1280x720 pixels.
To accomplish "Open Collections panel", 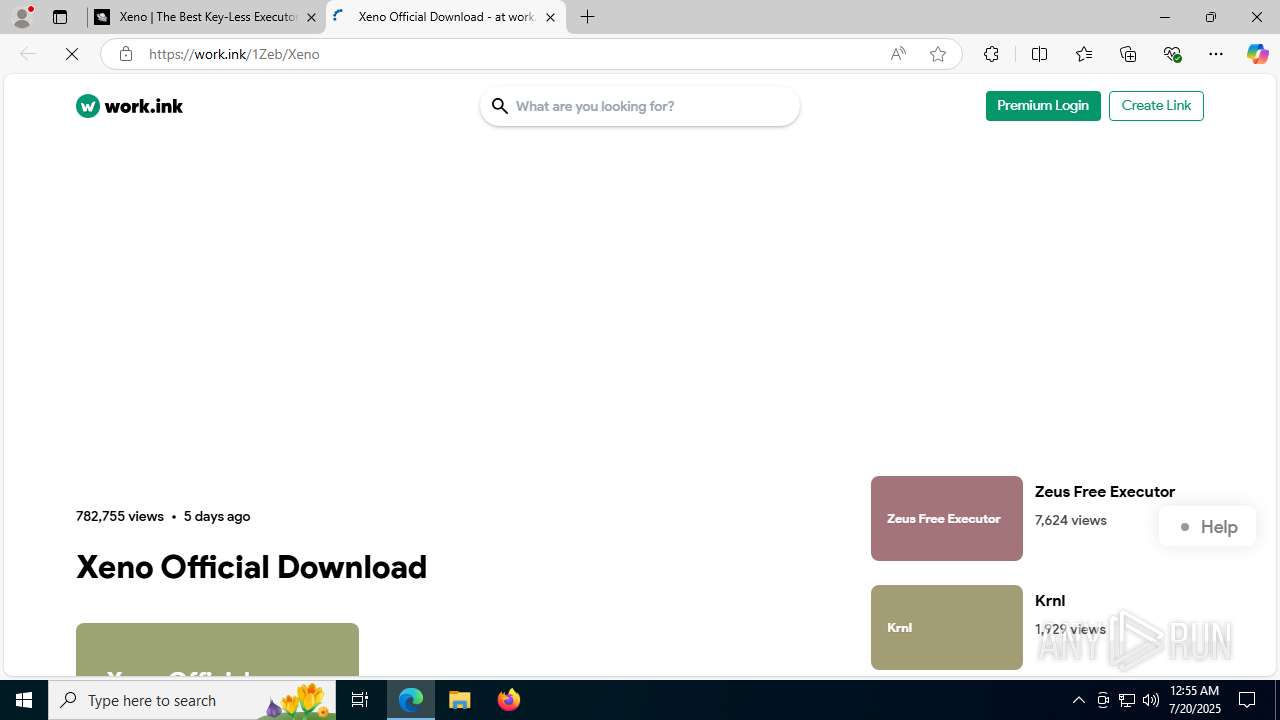I will [x=1128, y=54].
